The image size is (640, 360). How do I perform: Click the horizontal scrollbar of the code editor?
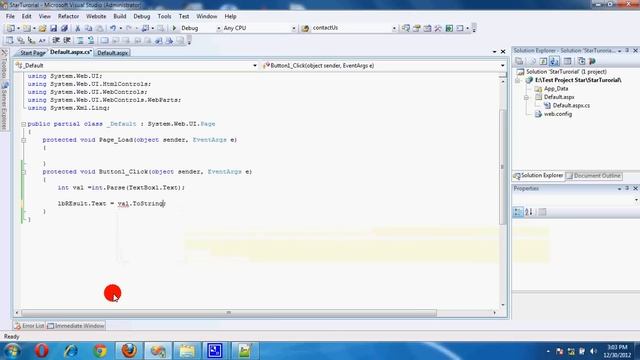click(229, 313)
